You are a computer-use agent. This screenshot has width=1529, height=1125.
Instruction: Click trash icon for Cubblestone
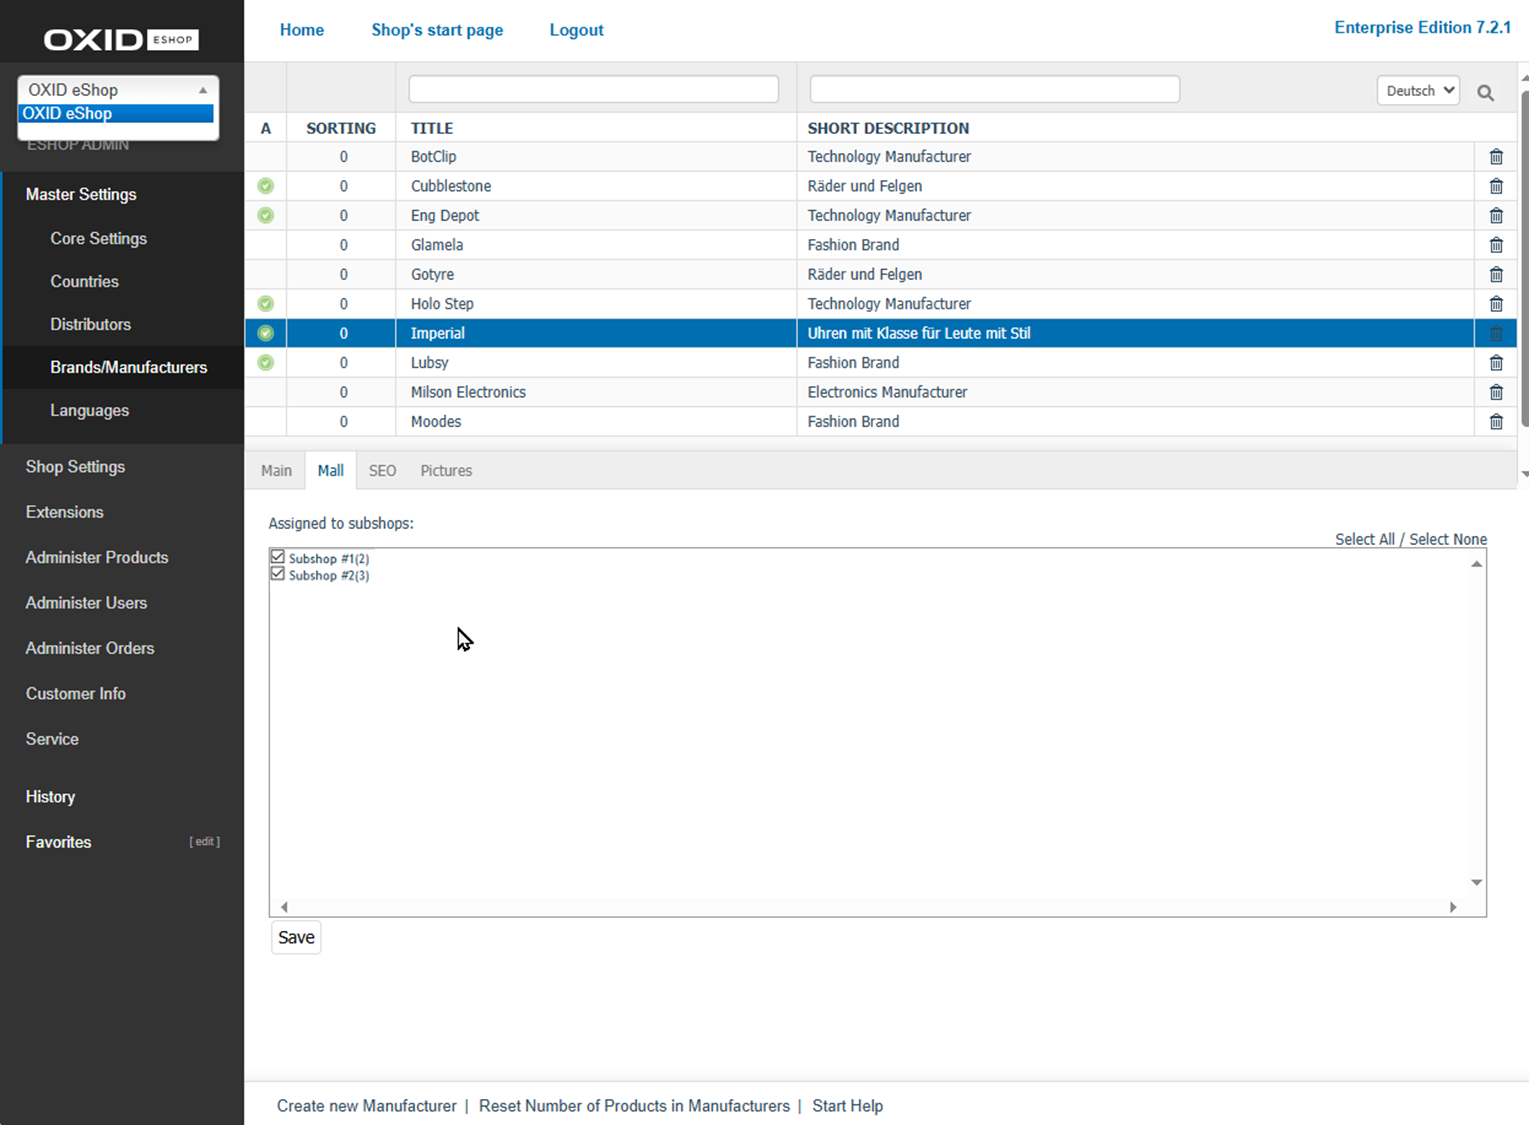click(x=1496, y=186)
